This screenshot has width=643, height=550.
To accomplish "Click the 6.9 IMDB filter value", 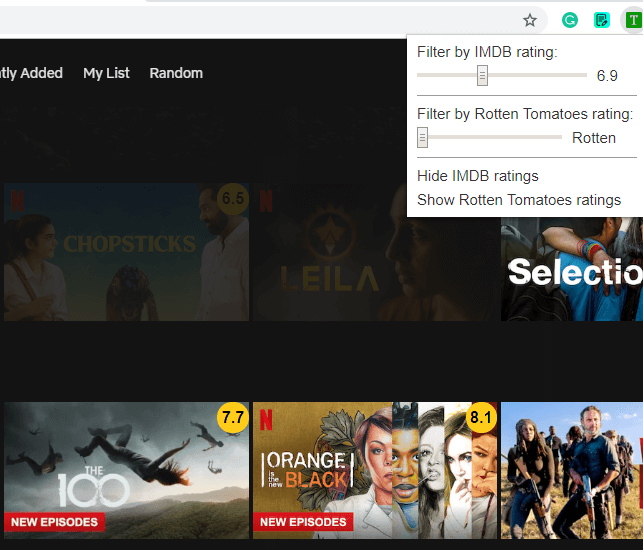I will (607, 76).
